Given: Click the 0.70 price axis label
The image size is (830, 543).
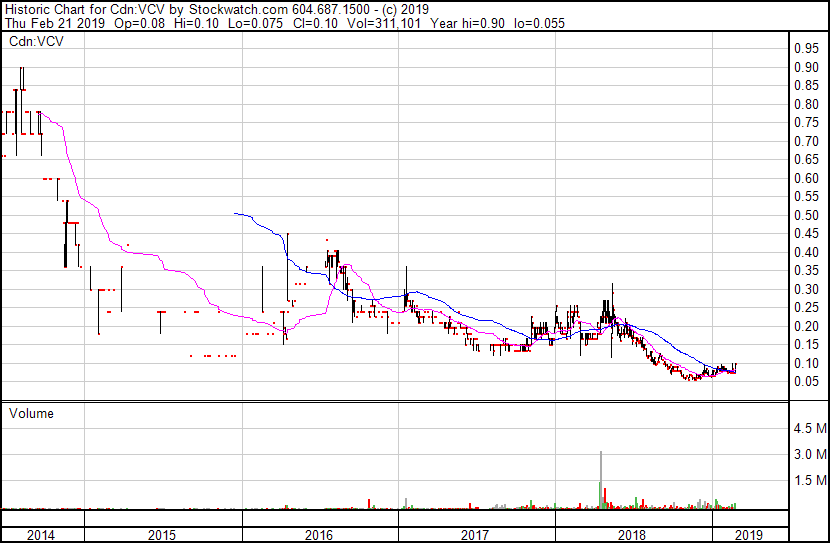Looking at the screenshot, I should point(806,141).
